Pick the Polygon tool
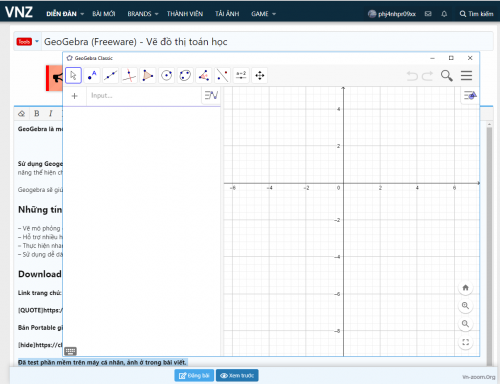 (148, 75)
